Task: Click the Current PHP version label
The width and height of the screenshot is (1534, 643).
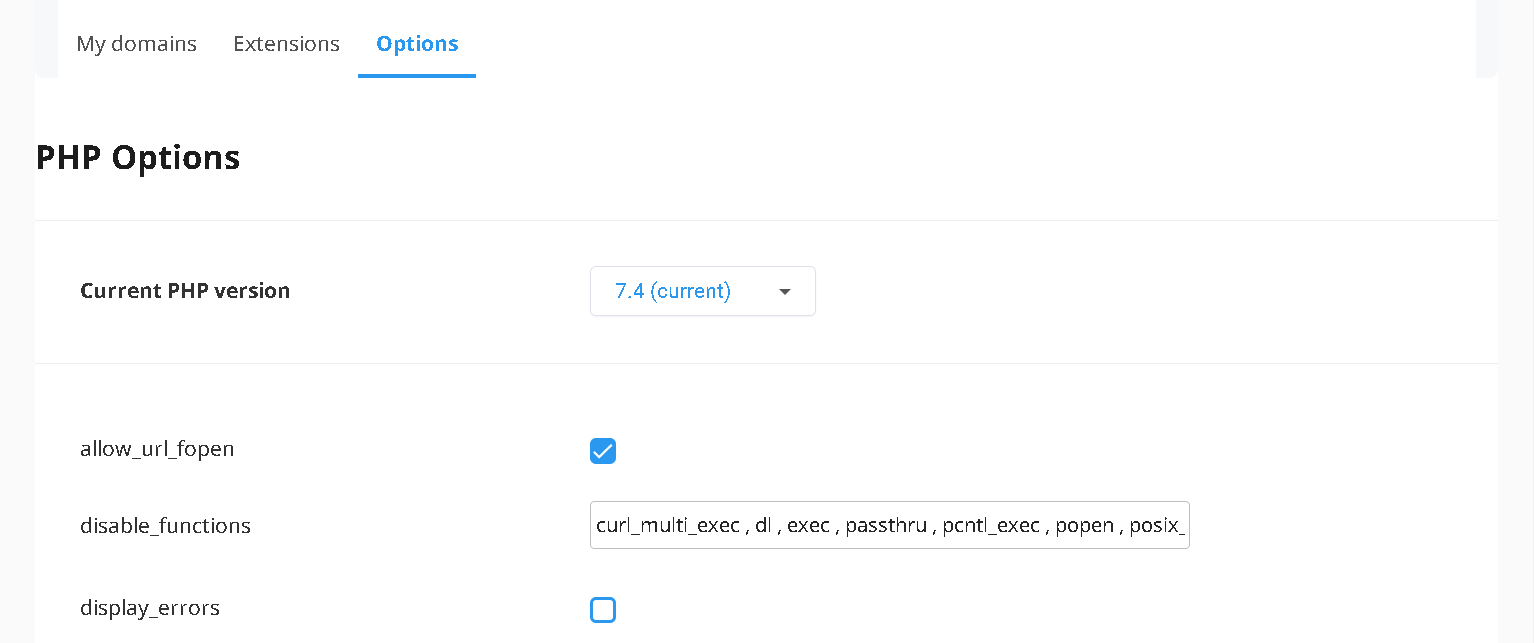Action: 185,291
